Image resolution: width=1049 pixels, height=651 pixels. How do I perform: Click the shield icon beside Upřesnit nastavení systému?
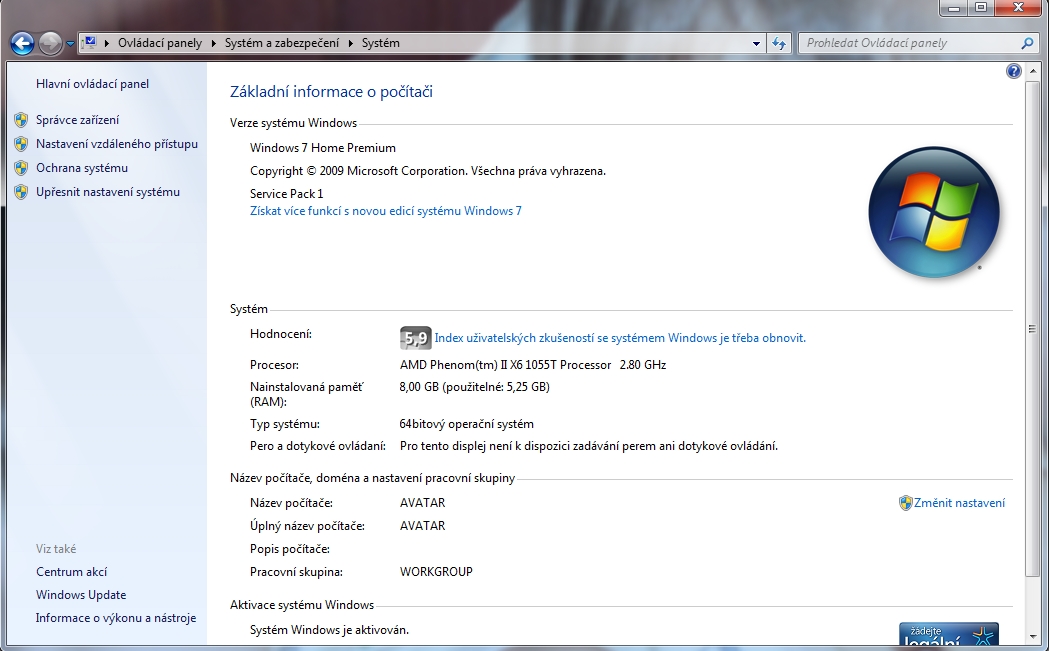pos(21,192)
